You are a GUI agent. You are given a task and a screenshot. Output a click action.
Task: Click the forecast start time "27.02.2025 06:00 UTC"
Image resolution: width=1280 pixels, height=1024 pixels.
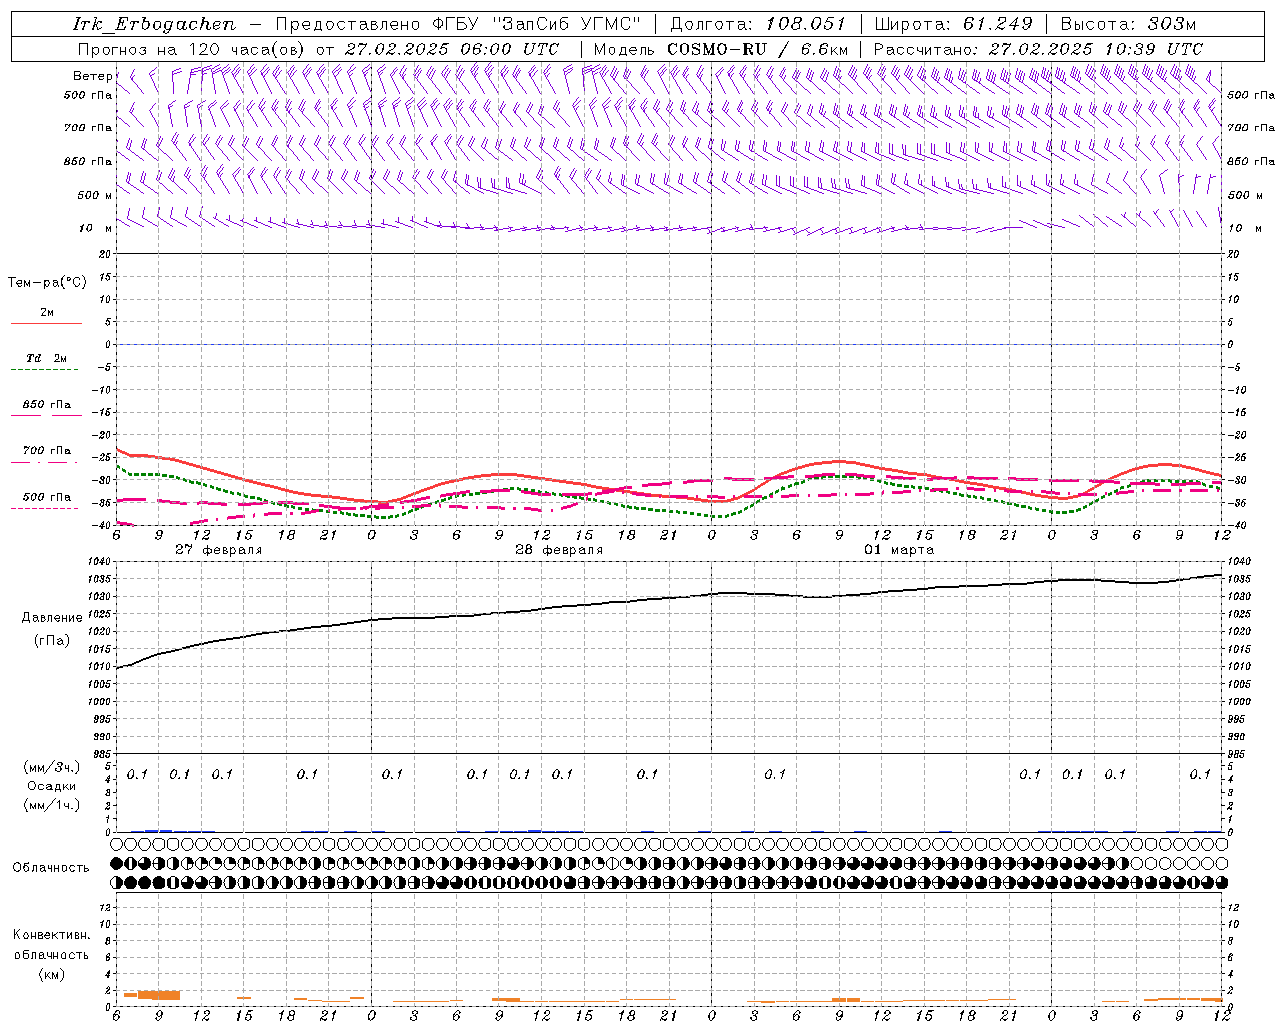coord(452,49)
